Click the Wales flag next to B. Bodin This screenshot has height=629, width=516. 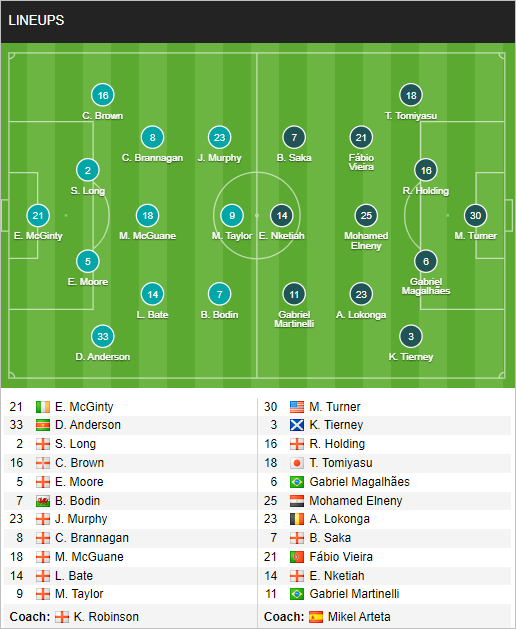click(x=43, y=501)
